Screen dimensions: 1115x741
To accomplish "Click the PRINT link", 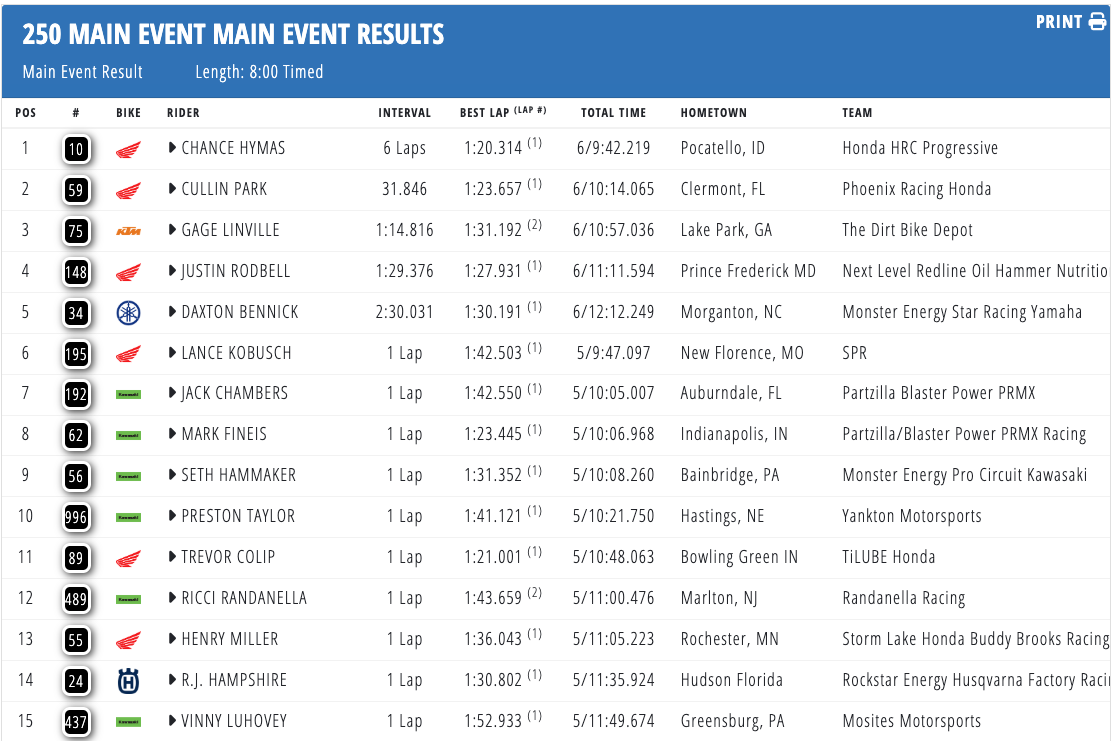I will [x=1059, y=22].
